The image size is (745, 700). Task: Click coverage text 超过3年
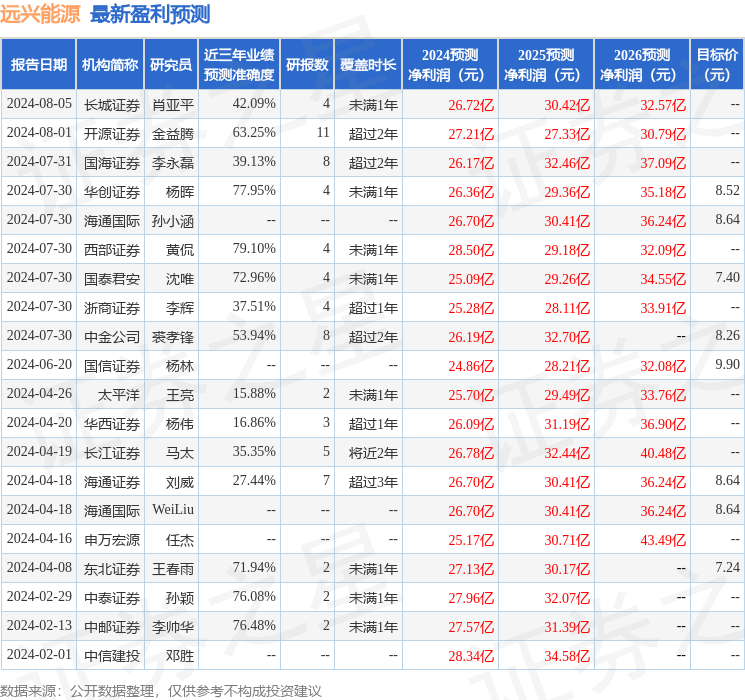click(373, 482)
